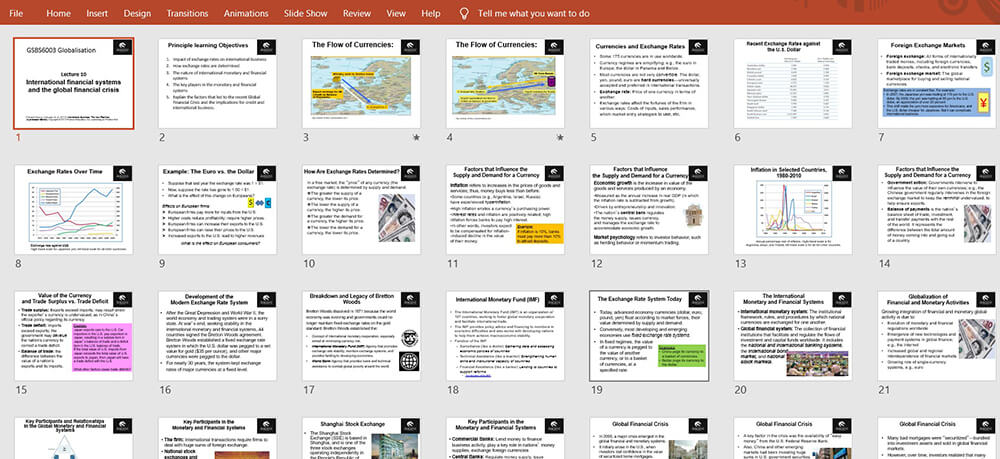Select slide 12 about economic growth factors
The image size is (1000, 459).
[x=649, y=209]
